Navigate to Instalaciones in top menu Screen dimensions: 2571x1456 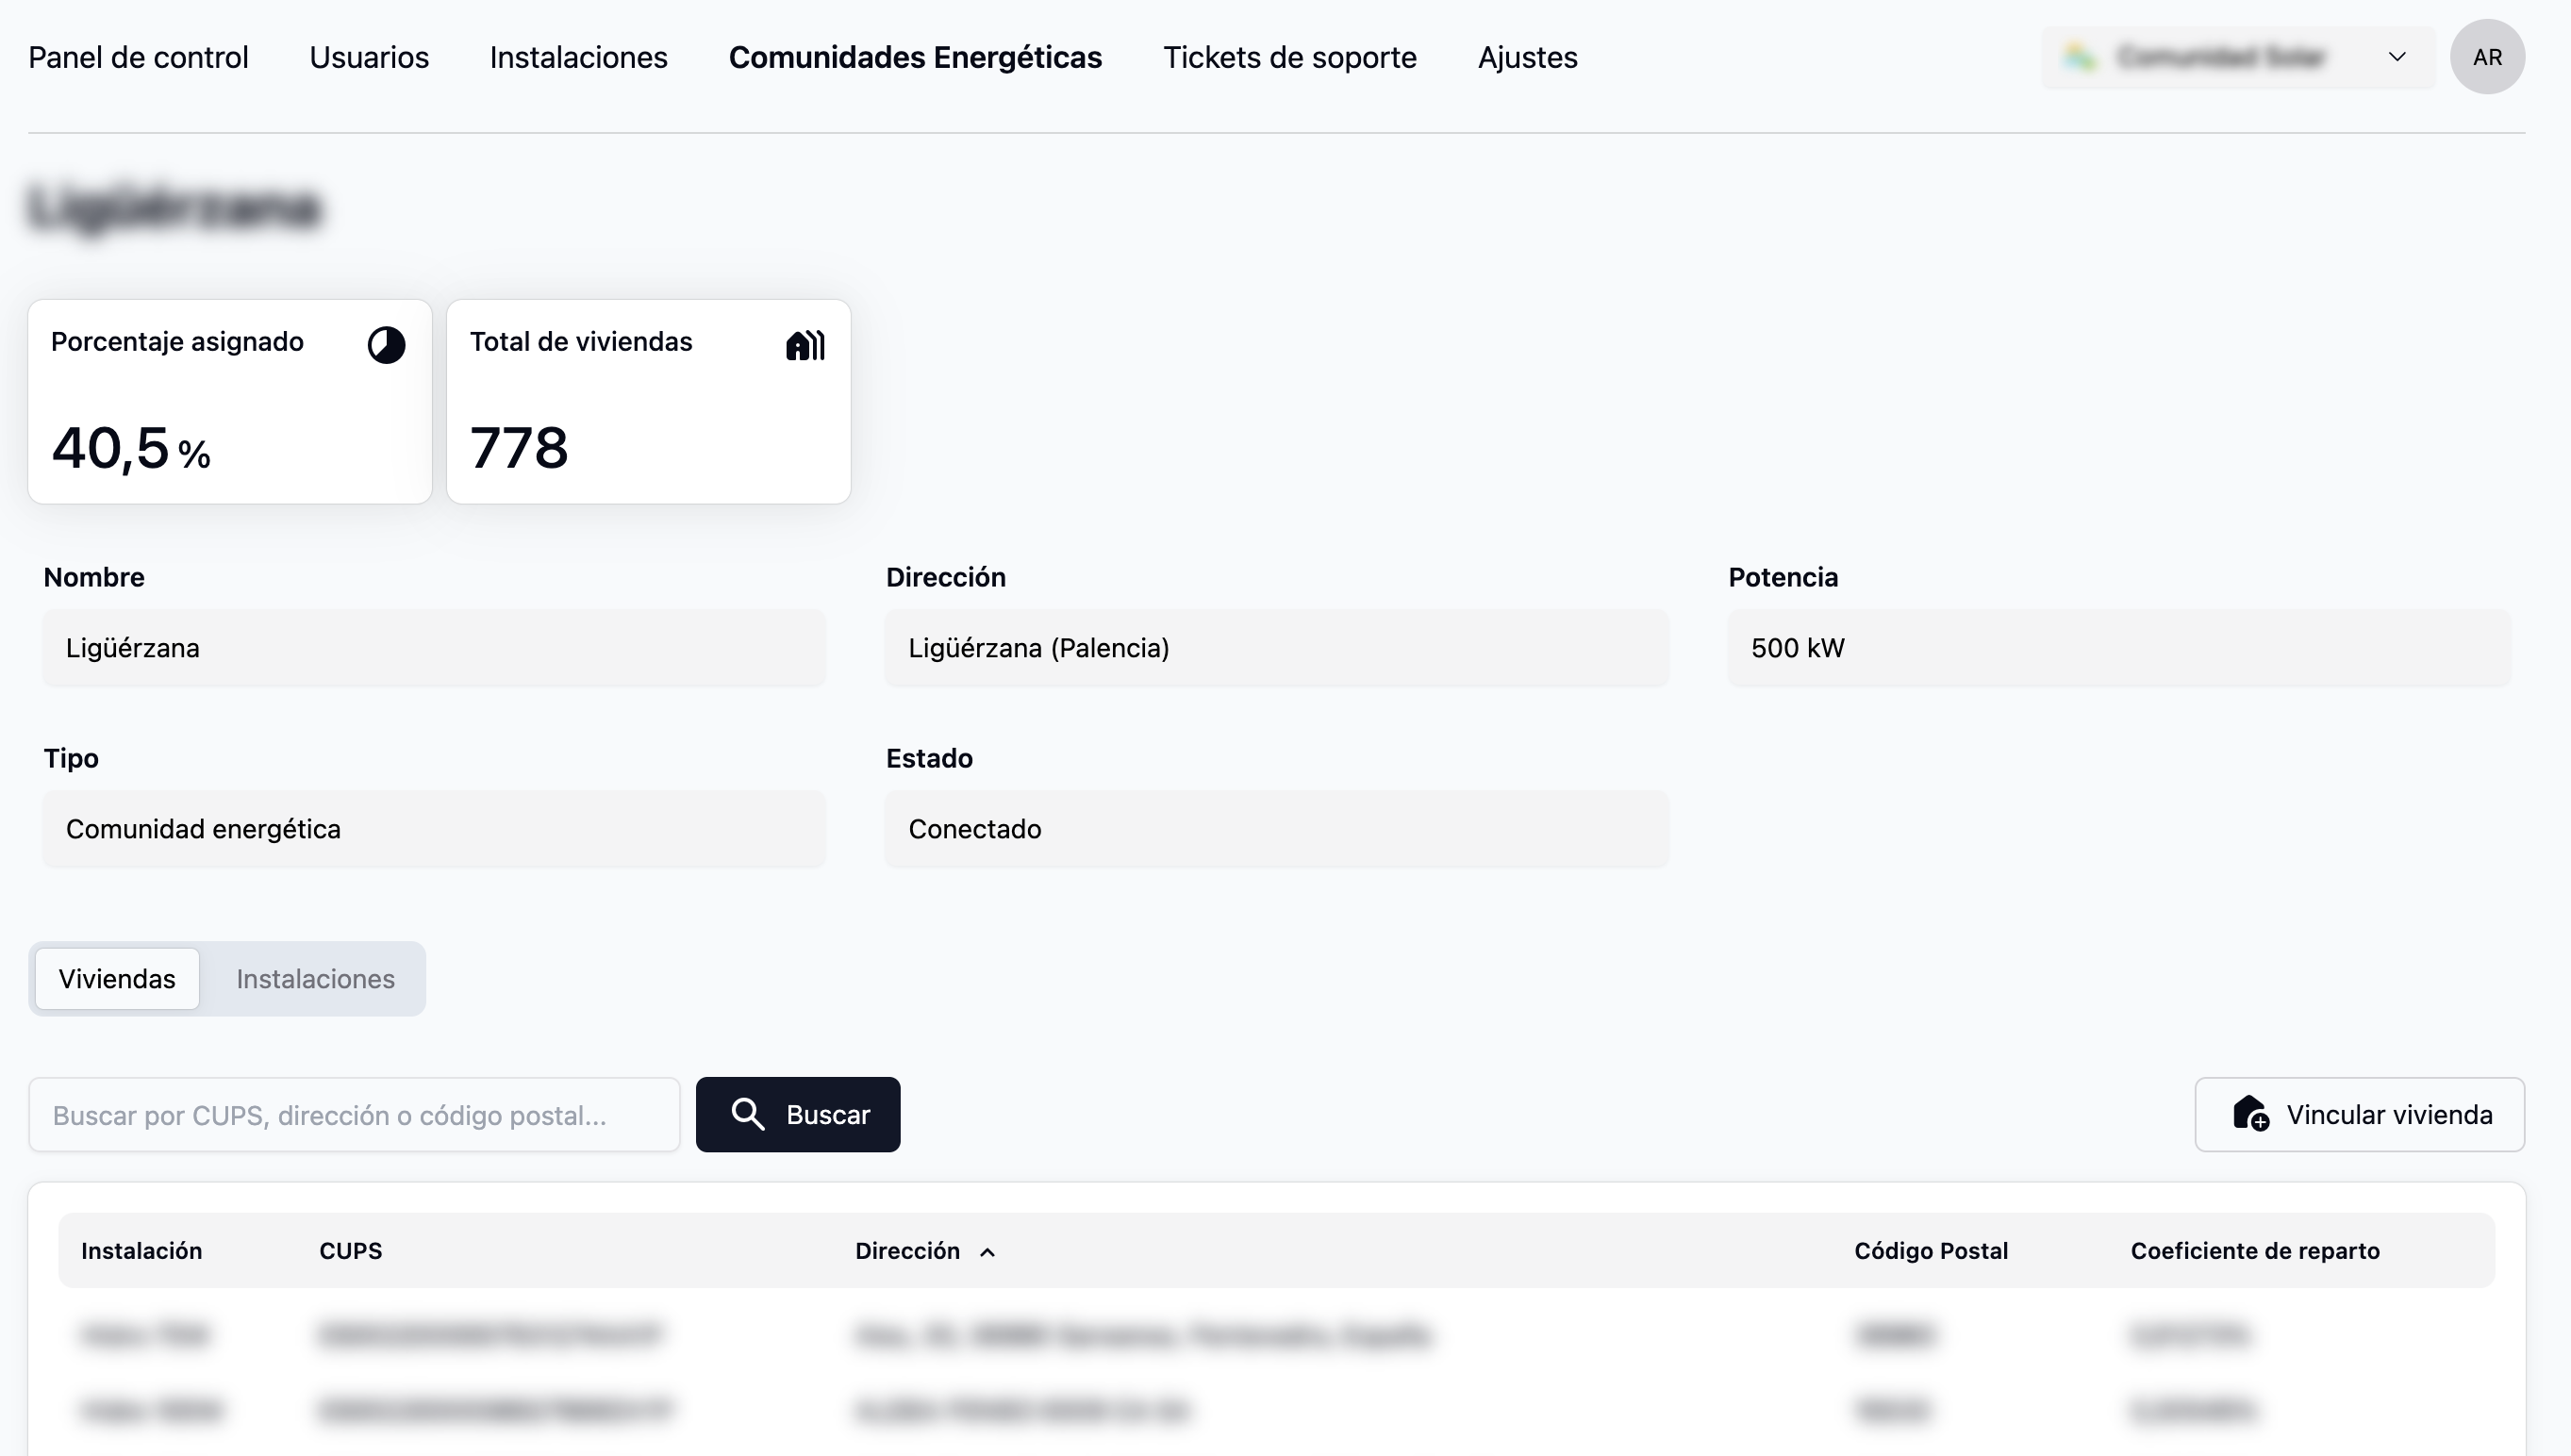(578, 57)
